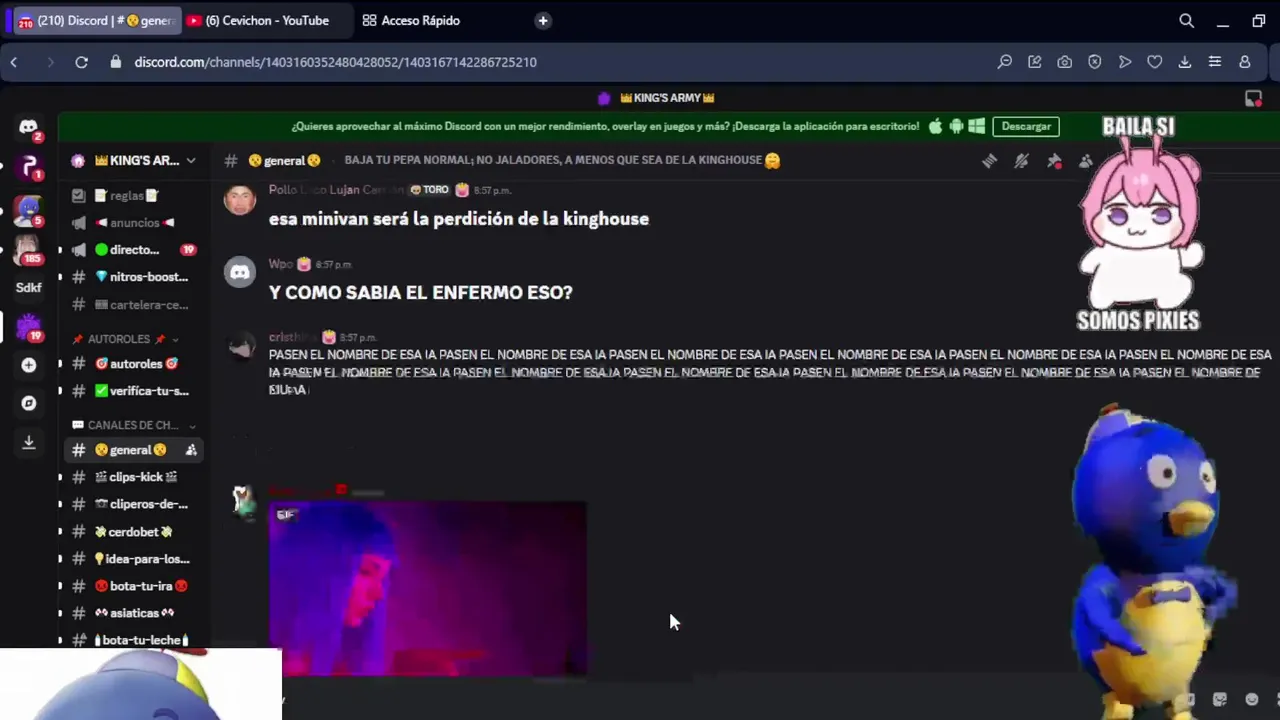Click the Add a Server plus icon

[28, 365]
